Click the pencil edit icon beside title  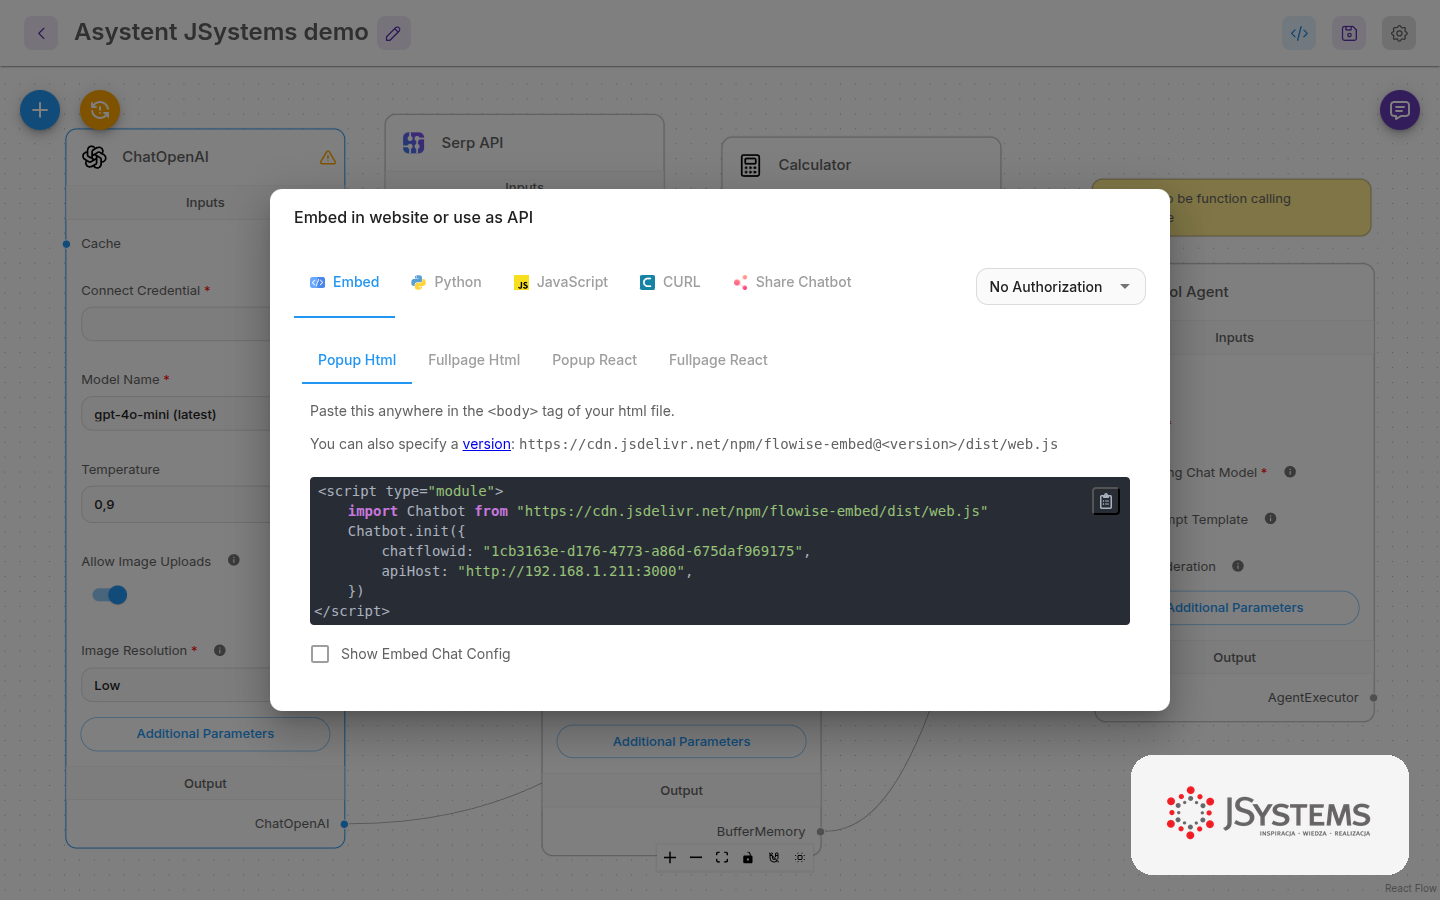tap(393, 33)
